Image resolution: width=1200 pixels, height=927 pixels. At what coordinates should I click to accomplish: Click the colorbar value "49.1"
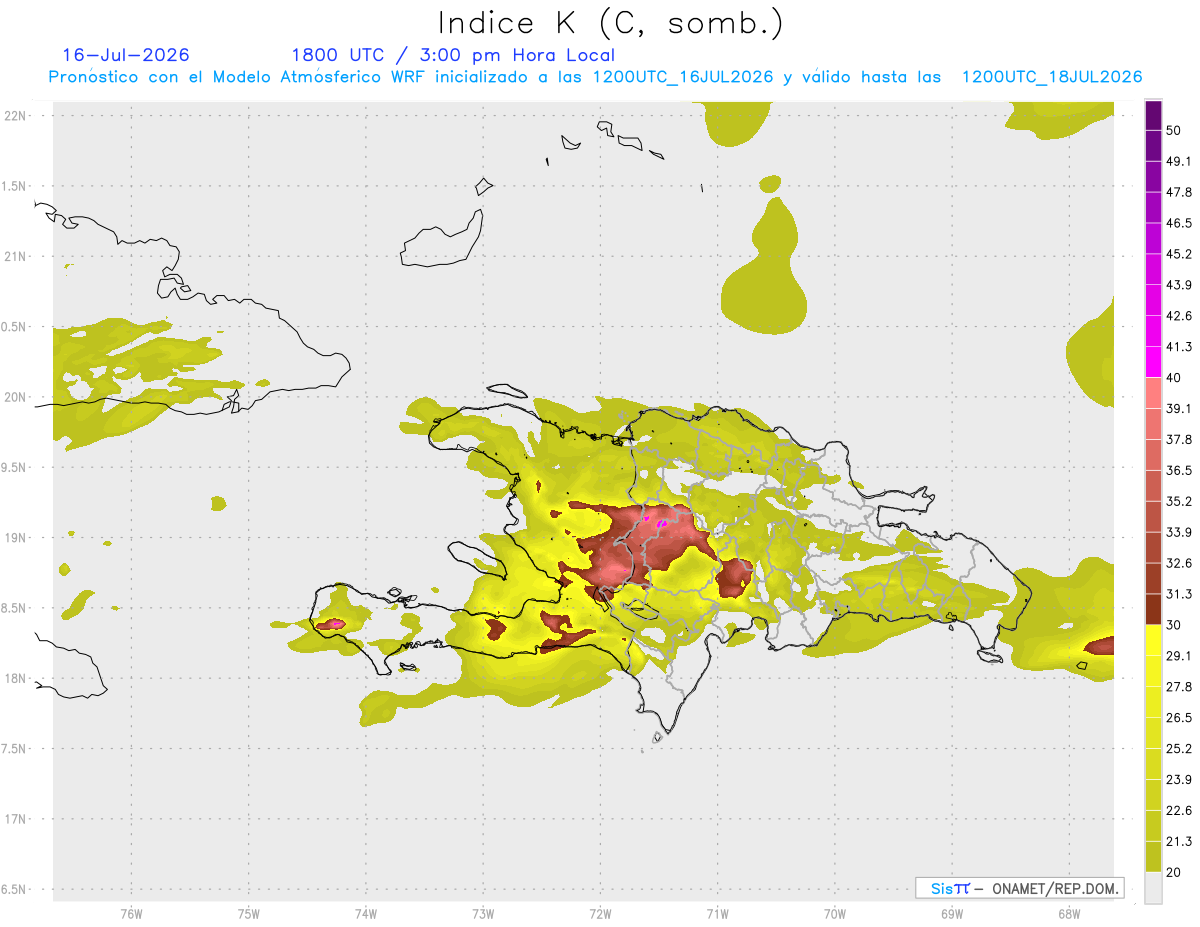click(1179, 162)
